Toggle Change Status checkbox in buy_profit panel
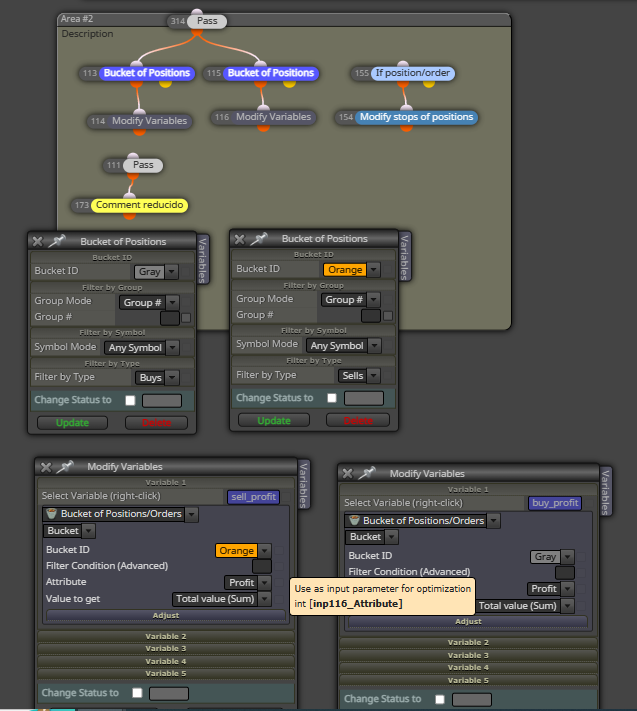 click(x=440, y=699)
